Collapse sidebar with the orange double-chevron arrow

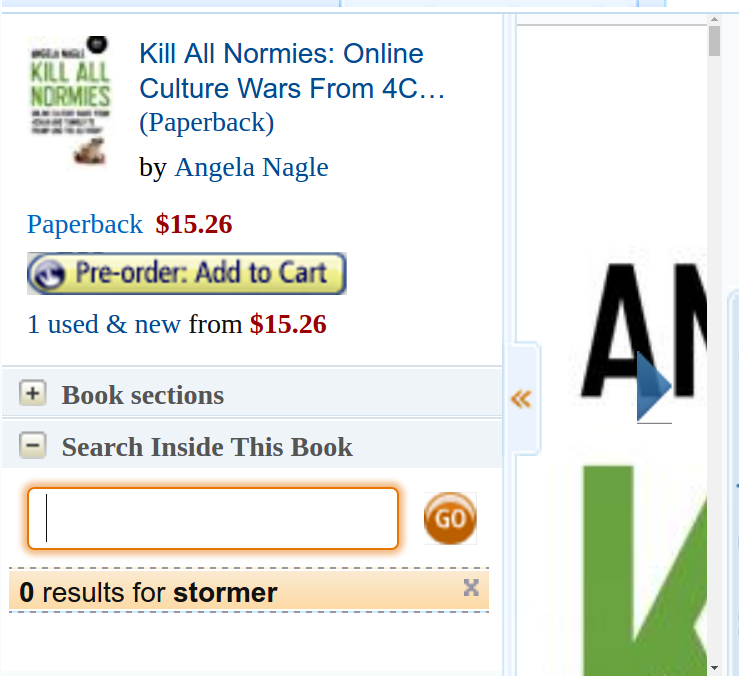(521, 399)
